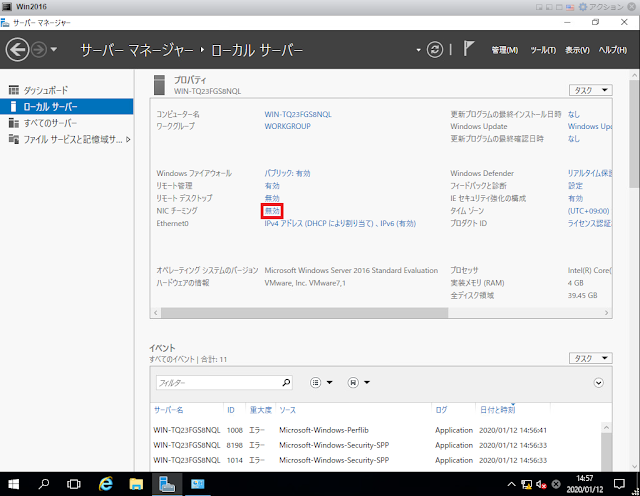Click Server Manager taskbar icon

pyautogui.click(x=167, y=484)
